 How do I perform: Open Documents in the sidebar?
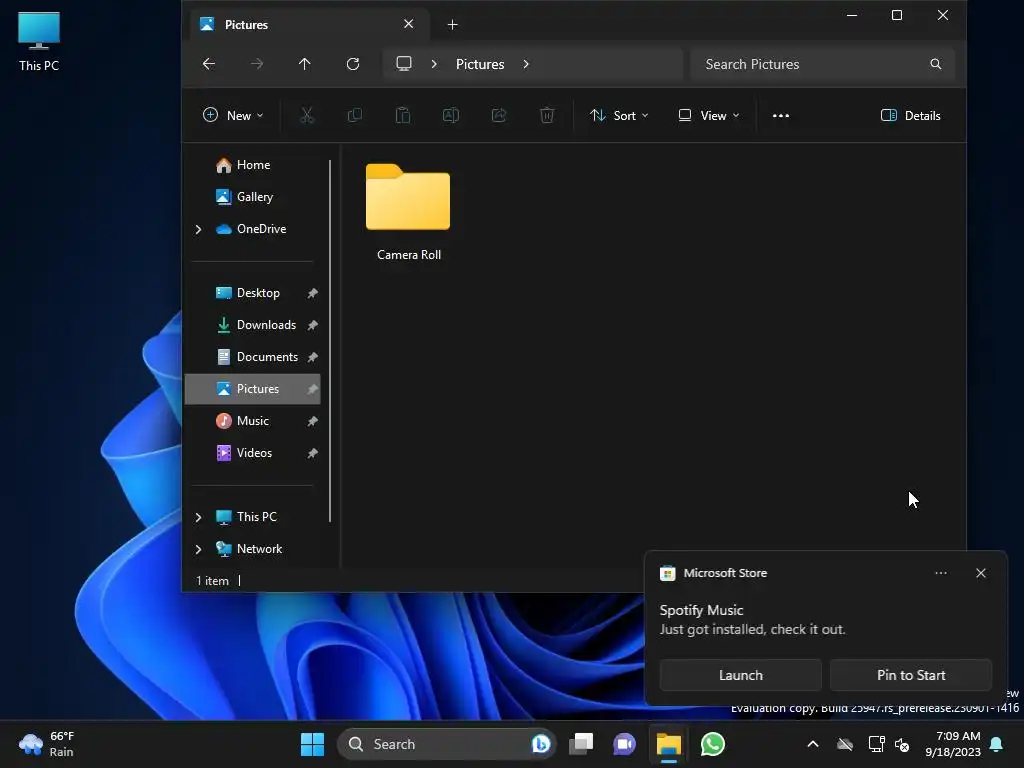tap(252, 357)
